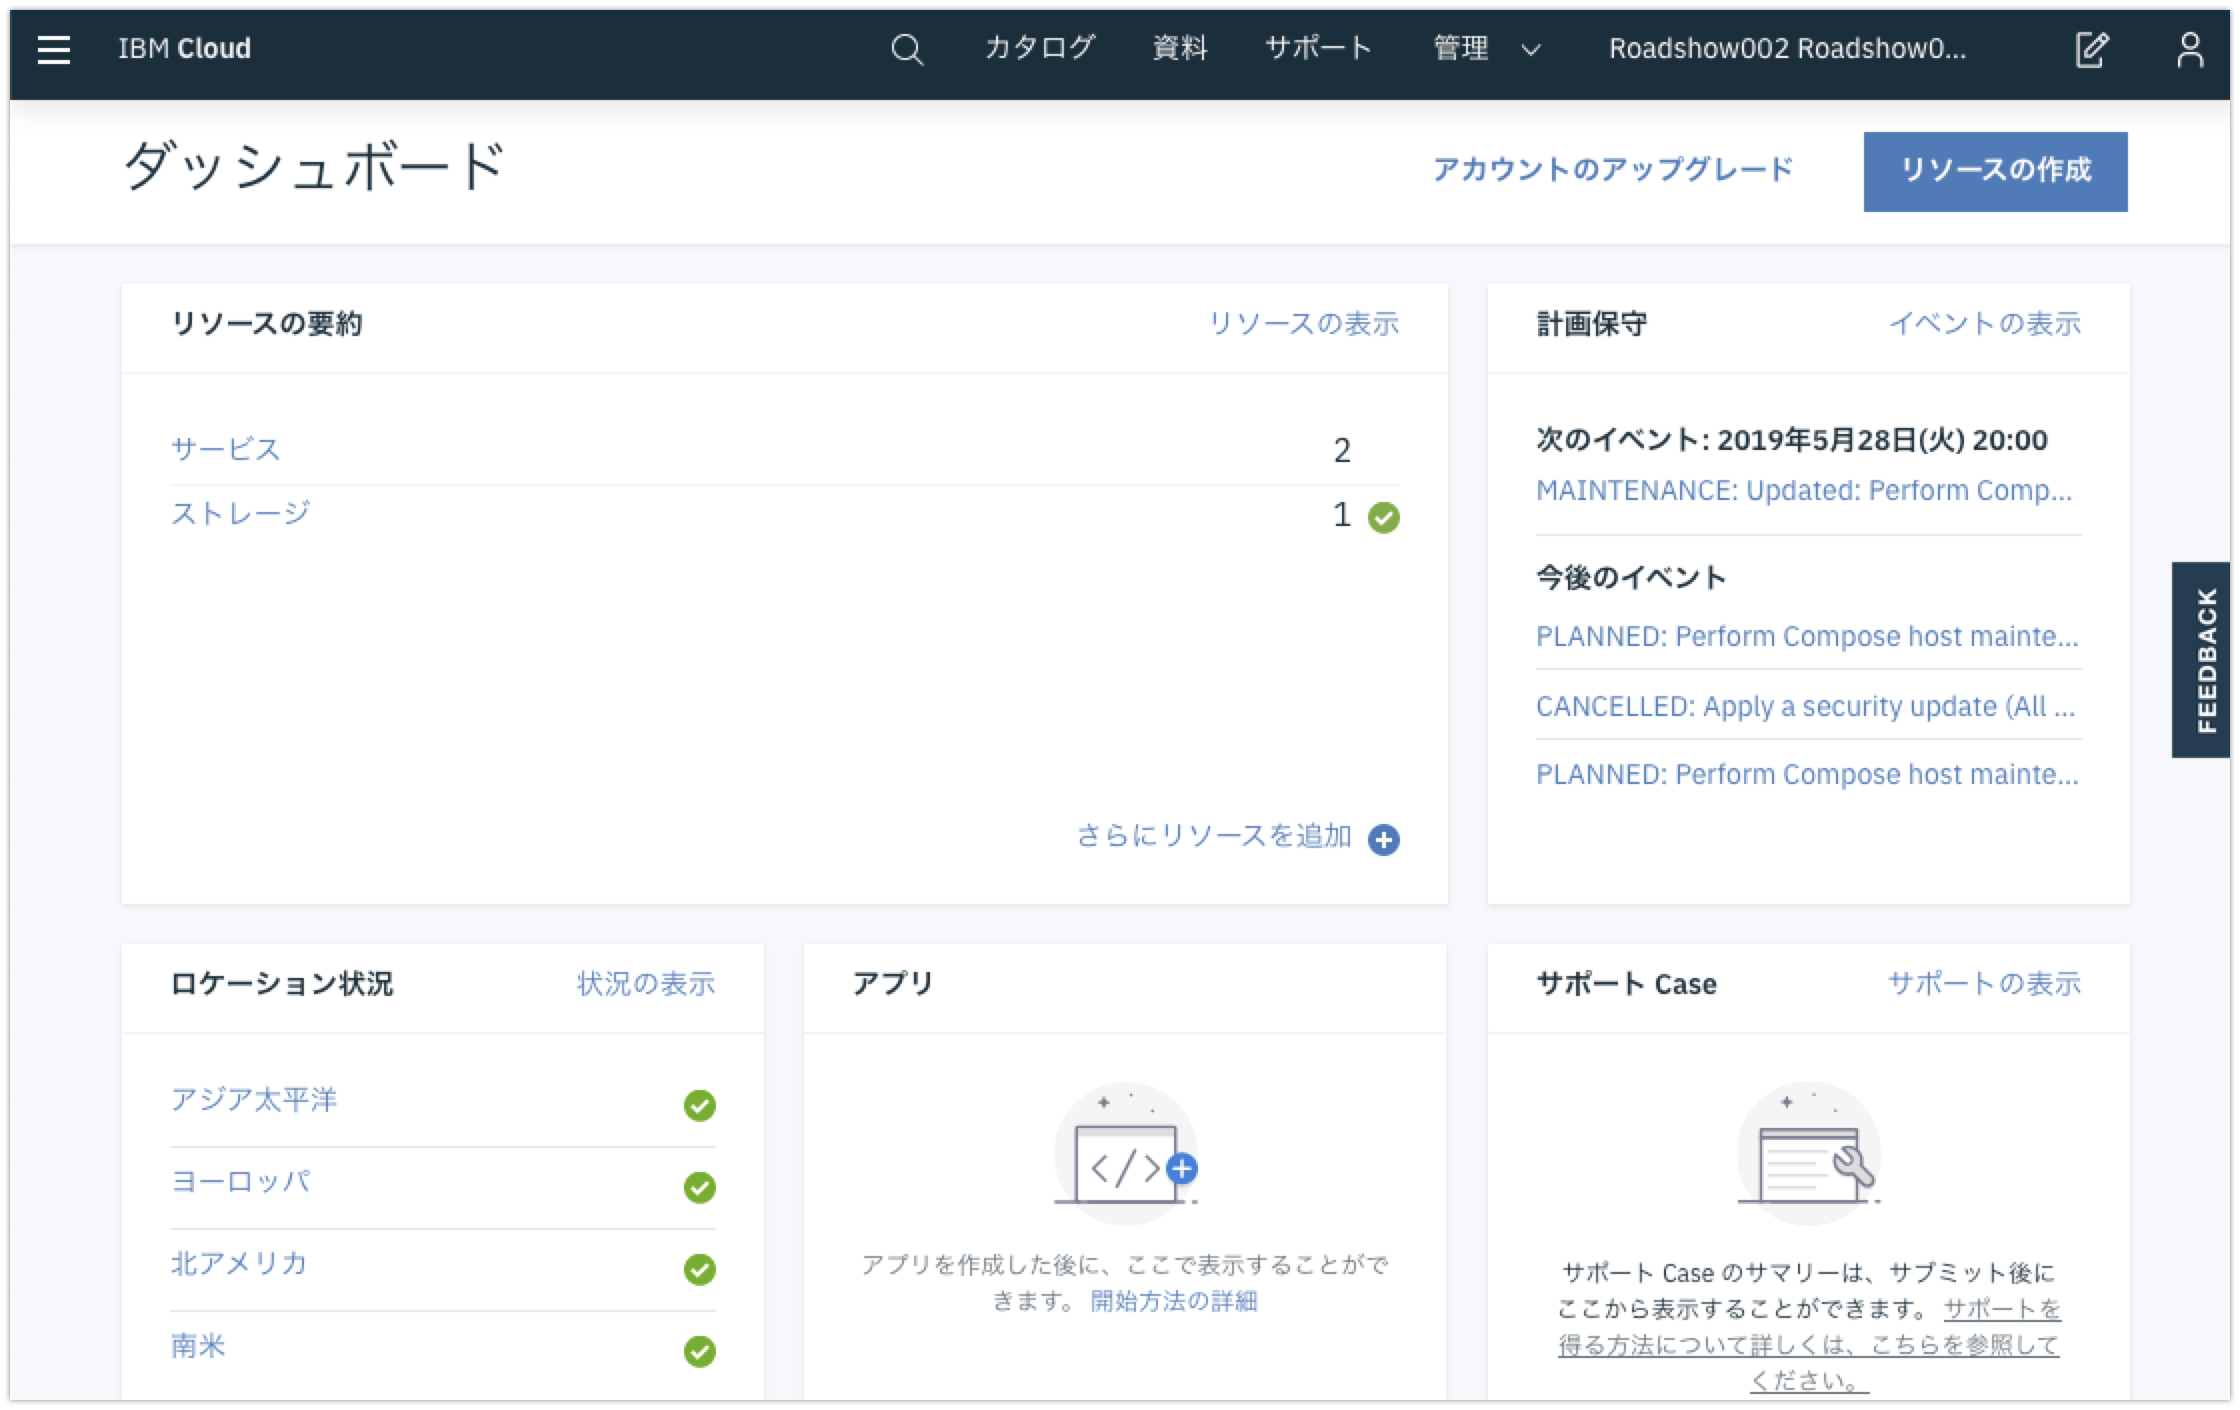Open the last PLANNED Compose host maintenance event
Viewport: 2240px width, 1410px height.
click(1807, 774)
